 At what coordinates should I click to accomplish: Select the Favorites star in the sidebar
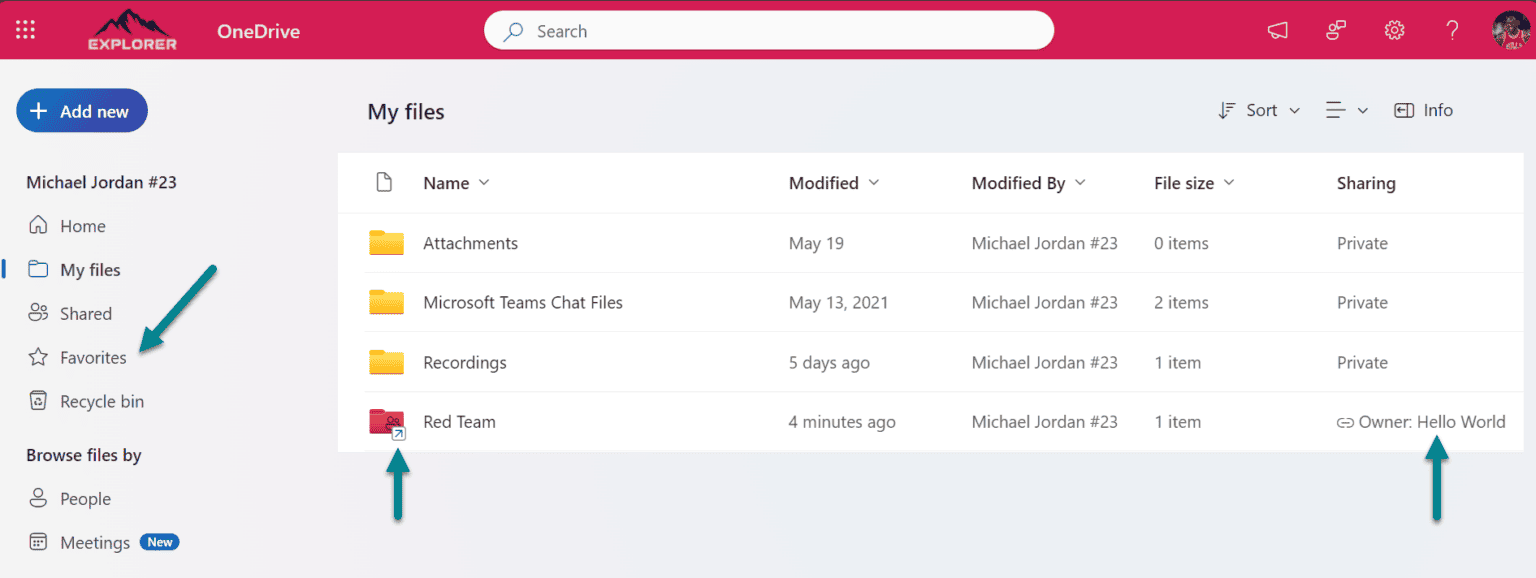[x=94, y=357]
